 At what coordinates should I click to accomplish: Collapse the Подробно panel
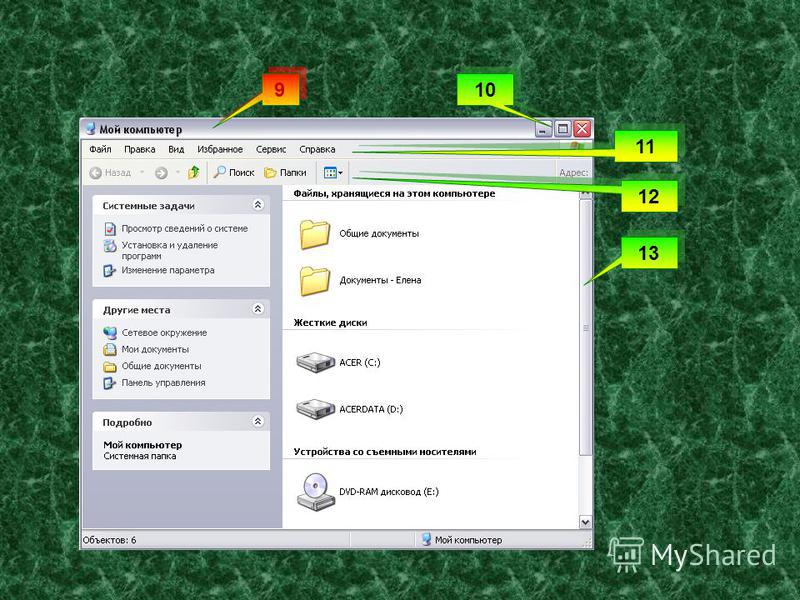[x=258, y=421]
